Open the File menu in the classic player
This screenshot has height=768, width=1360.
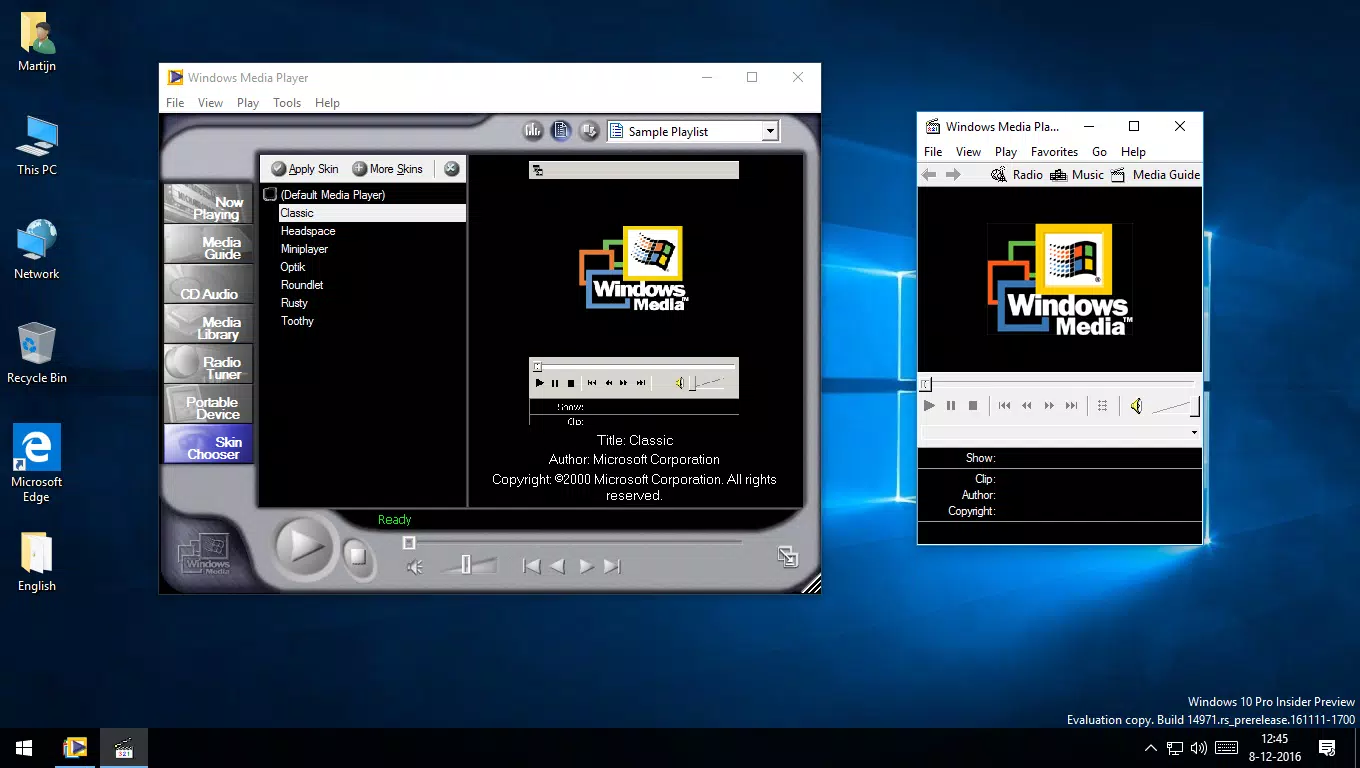[x=933, y=152]
